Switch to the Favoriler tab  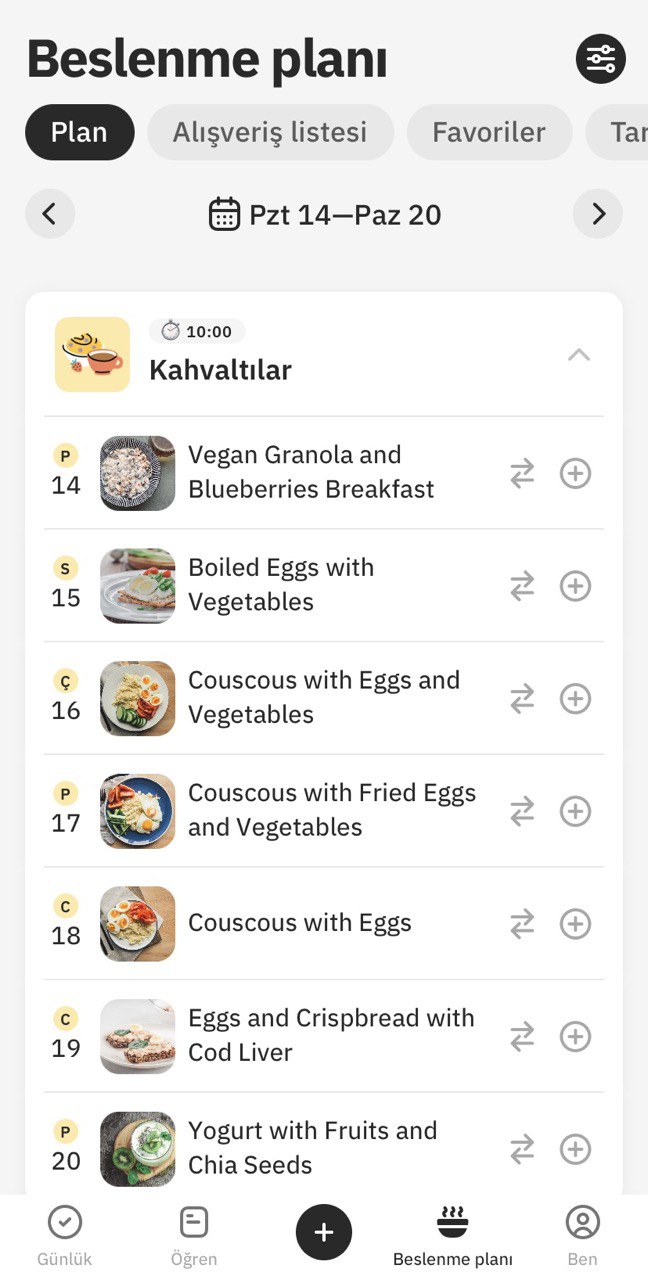click(x=489, y=132)
